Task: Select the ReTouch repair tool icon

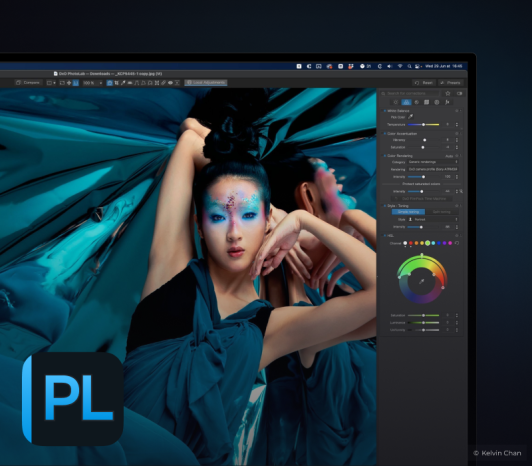Action: (164, 82)
